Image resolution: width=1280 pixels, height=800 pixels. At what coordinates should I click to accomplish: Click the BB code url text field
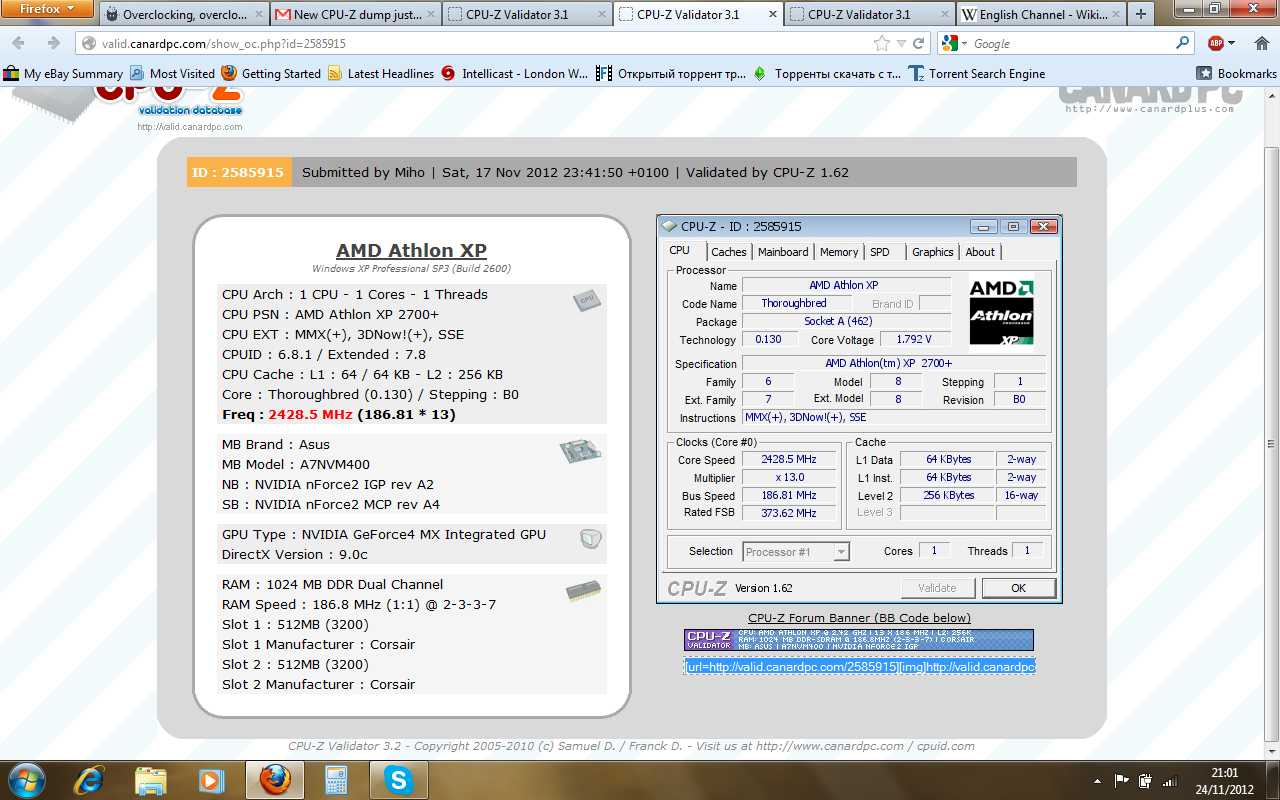[860, 666]
